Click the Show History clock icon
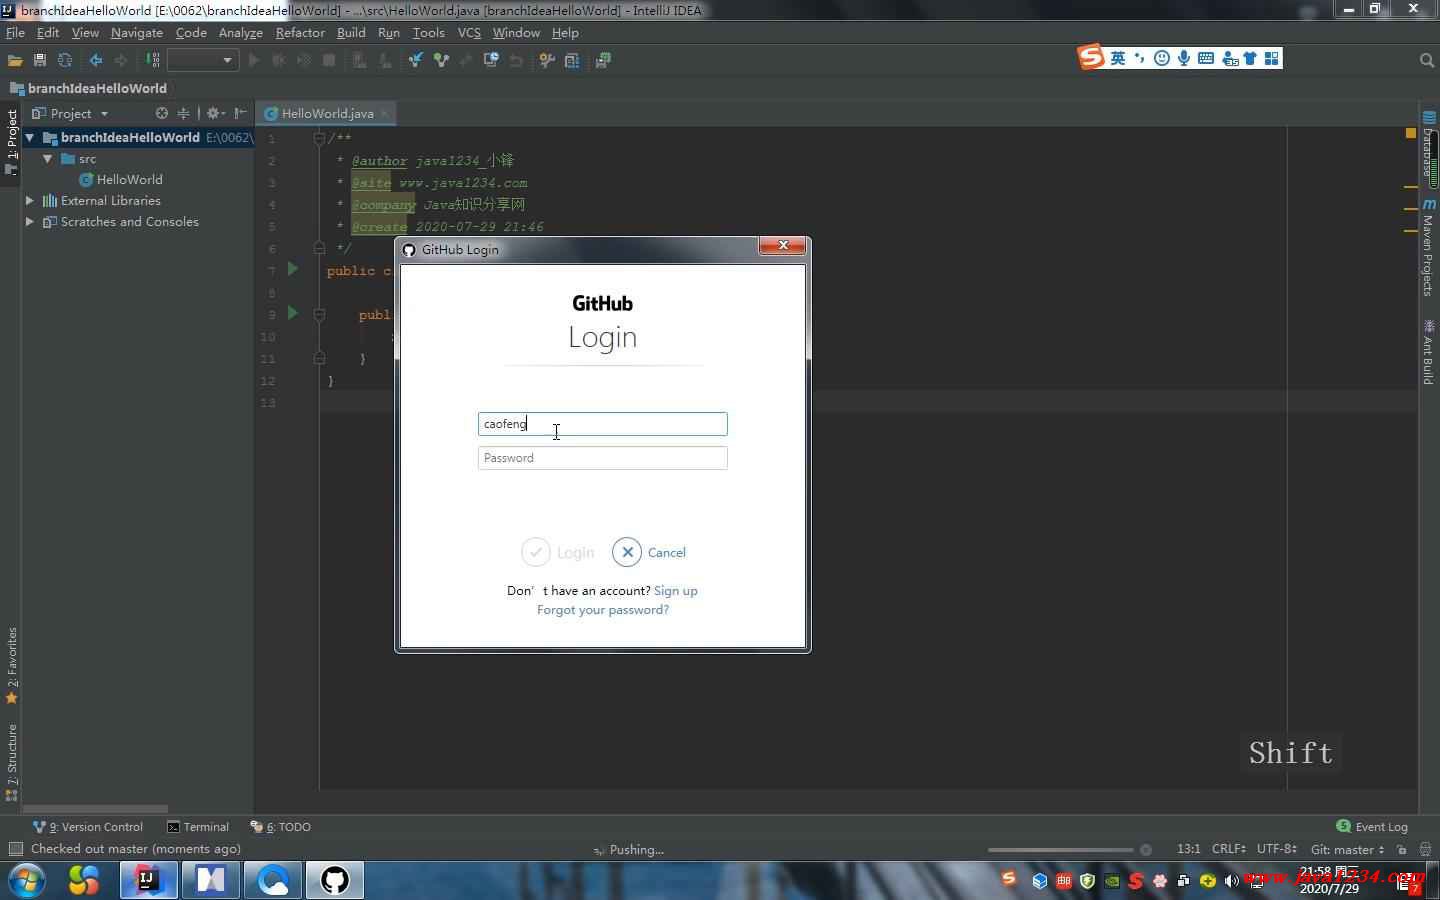1440x900 pixels. coord(491,60)
